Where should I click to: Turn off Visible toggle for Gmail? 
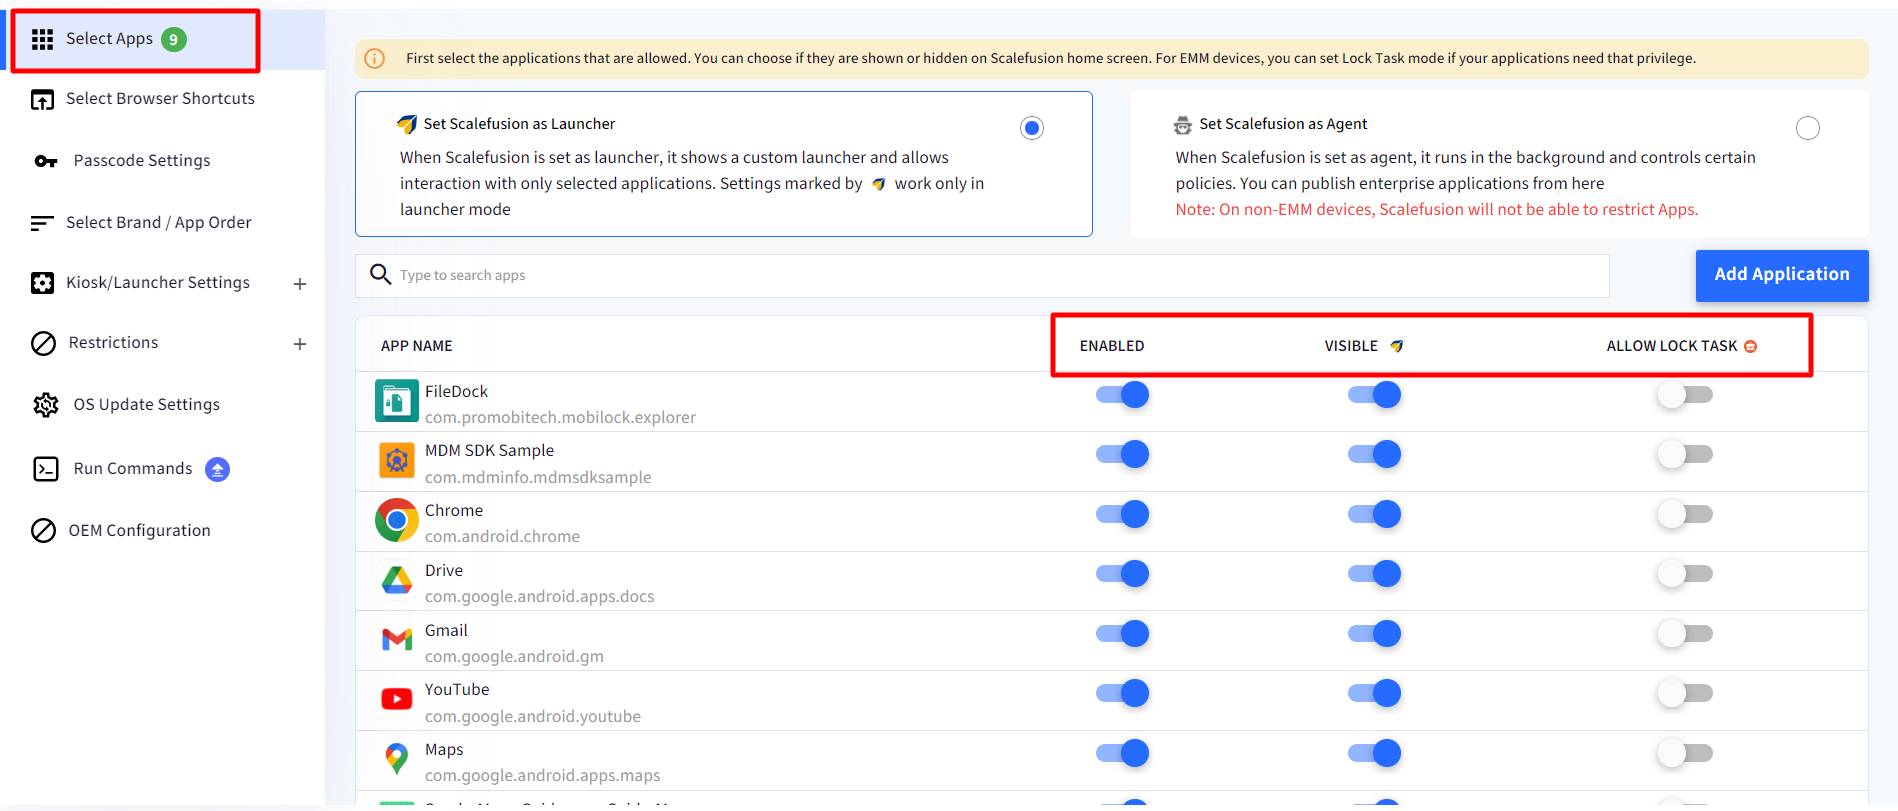pyautogui.click(x=1374, y=633)
